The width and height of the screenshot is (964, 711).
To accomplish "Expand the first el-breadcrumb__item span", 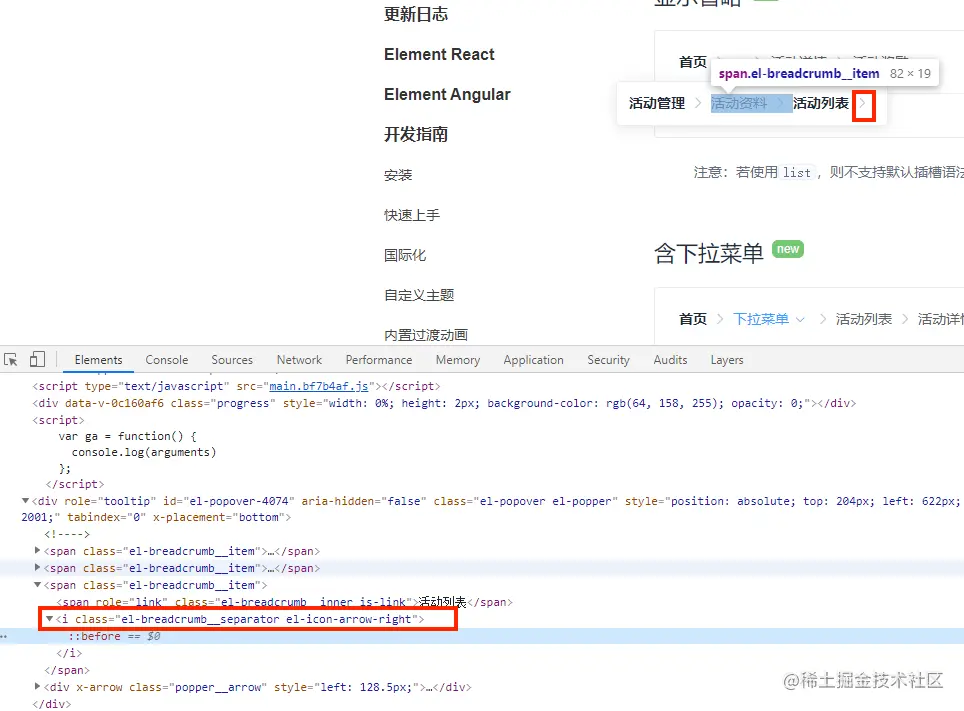I will [38, 550].
